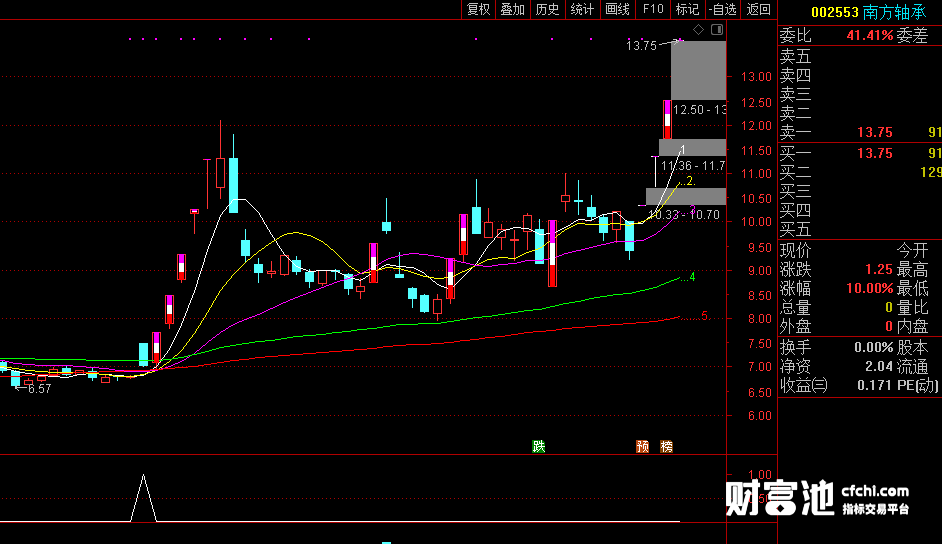Click the 换手 value 0.00%
Image resolution: width=942 pixels, height=545 pixels.
tap(874, 347)
